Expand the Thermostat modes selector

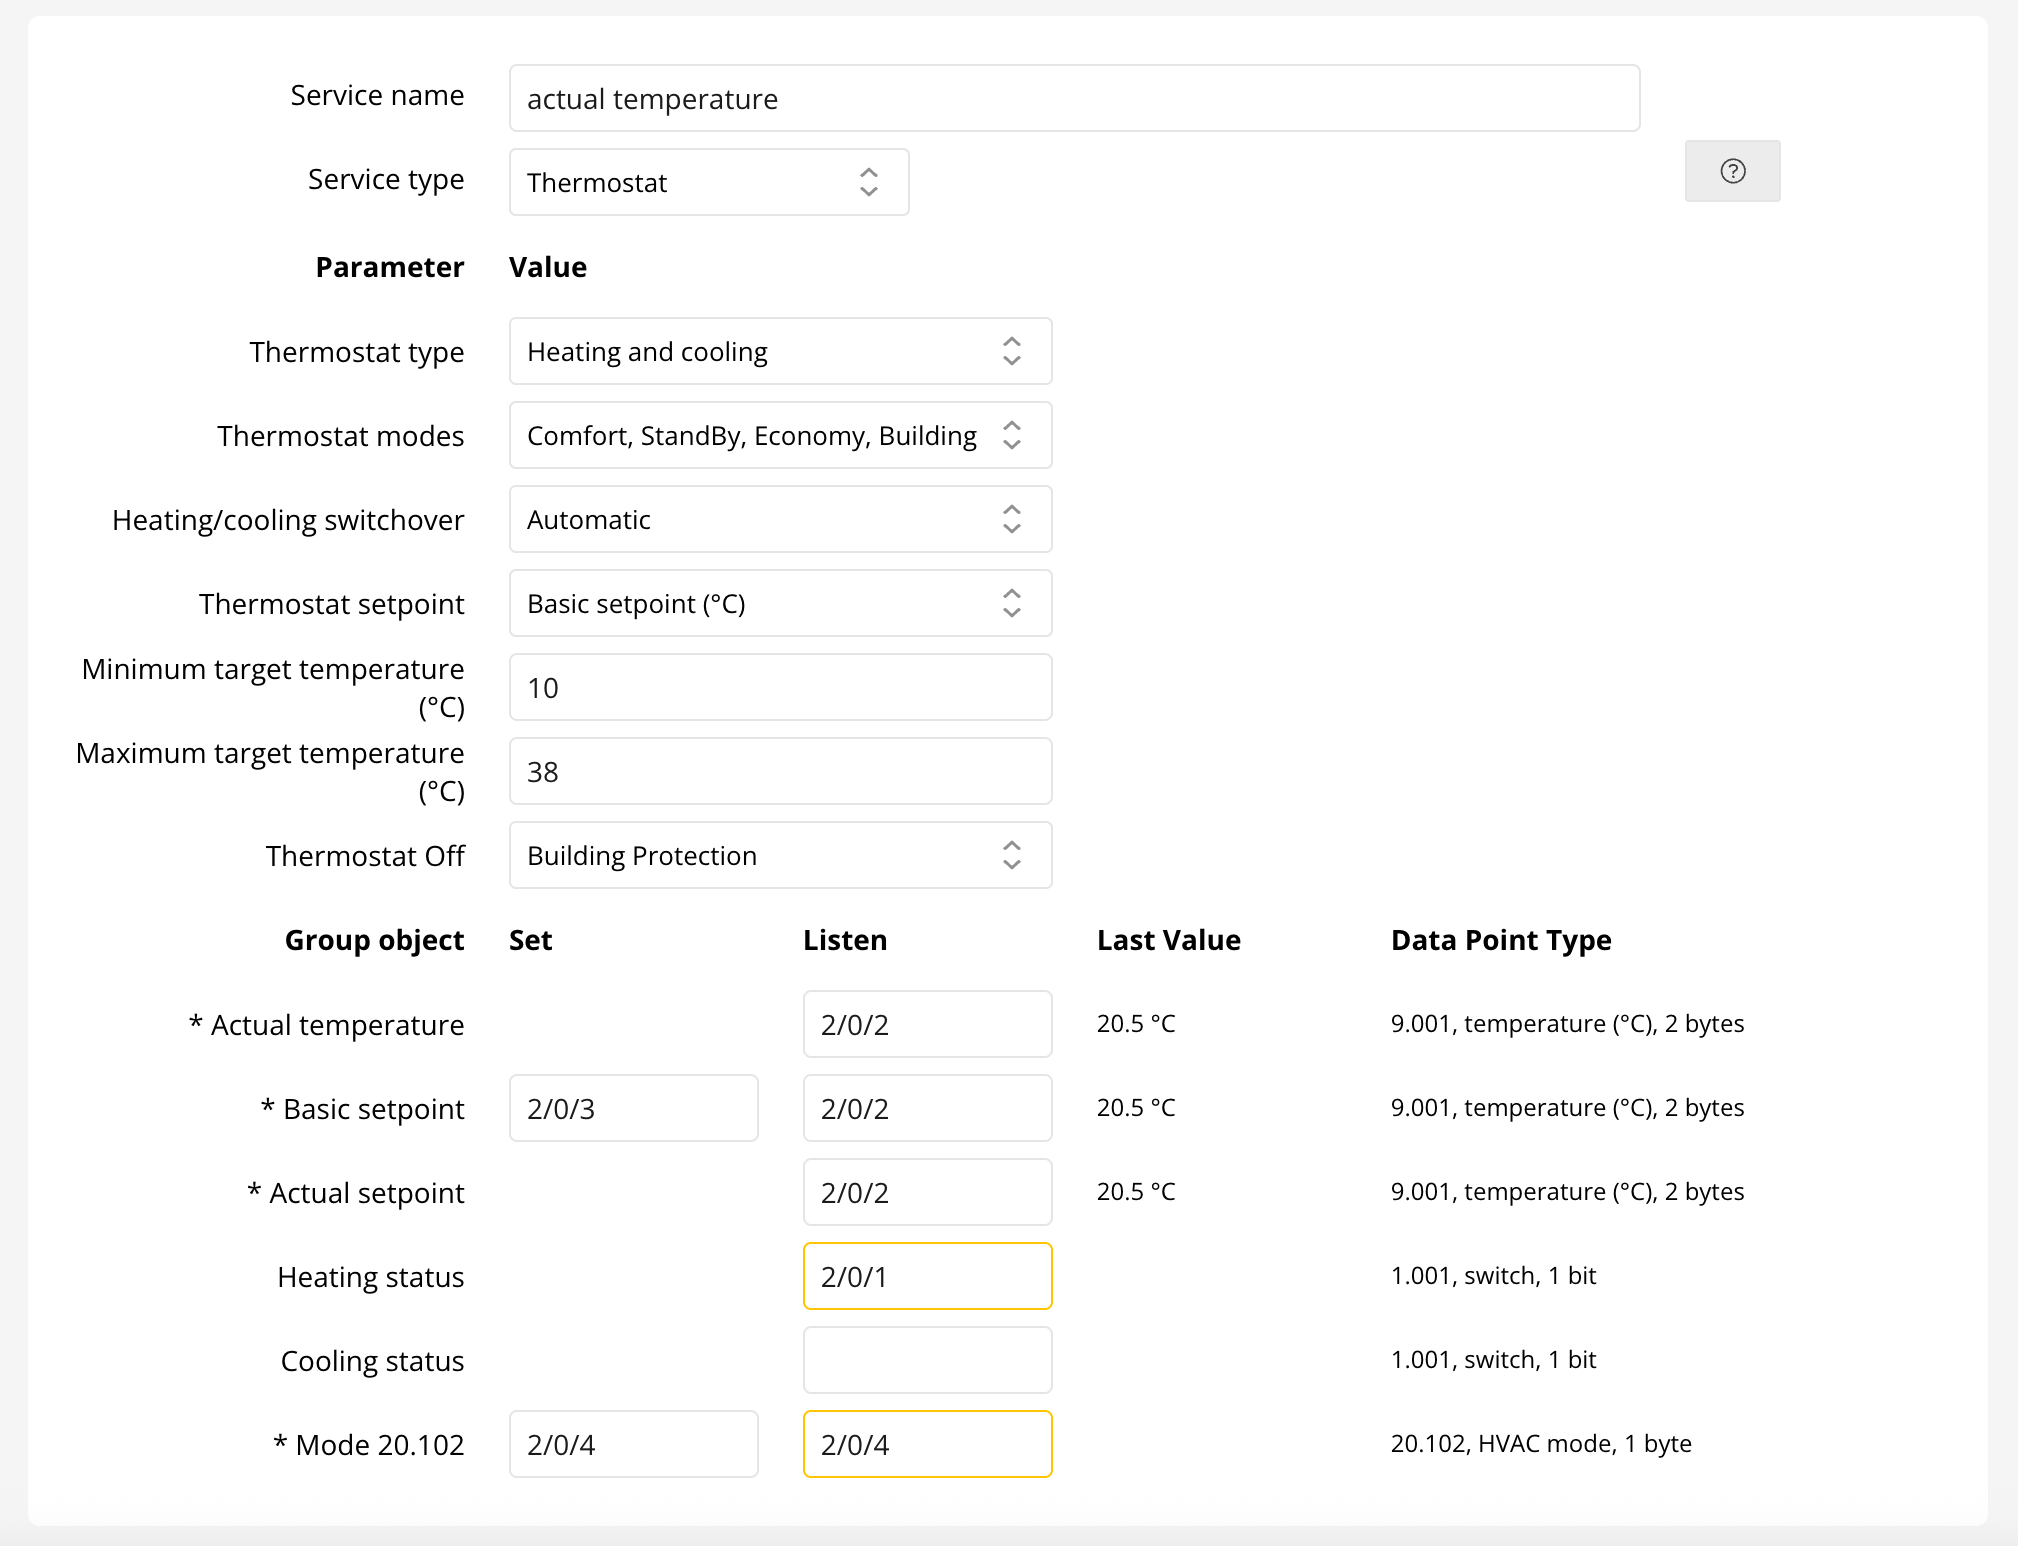coord(780,435)
